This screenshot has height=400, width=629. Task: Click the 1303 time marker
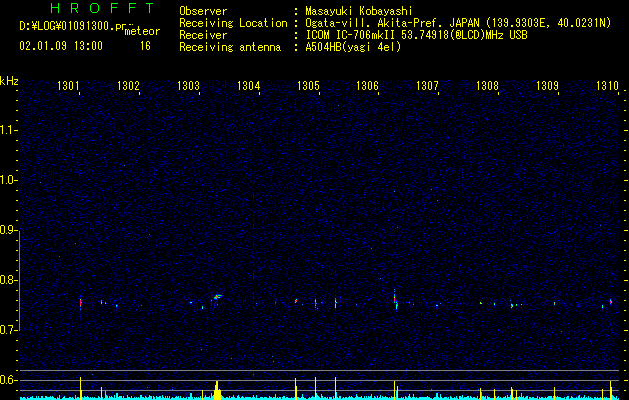point(188,85)
